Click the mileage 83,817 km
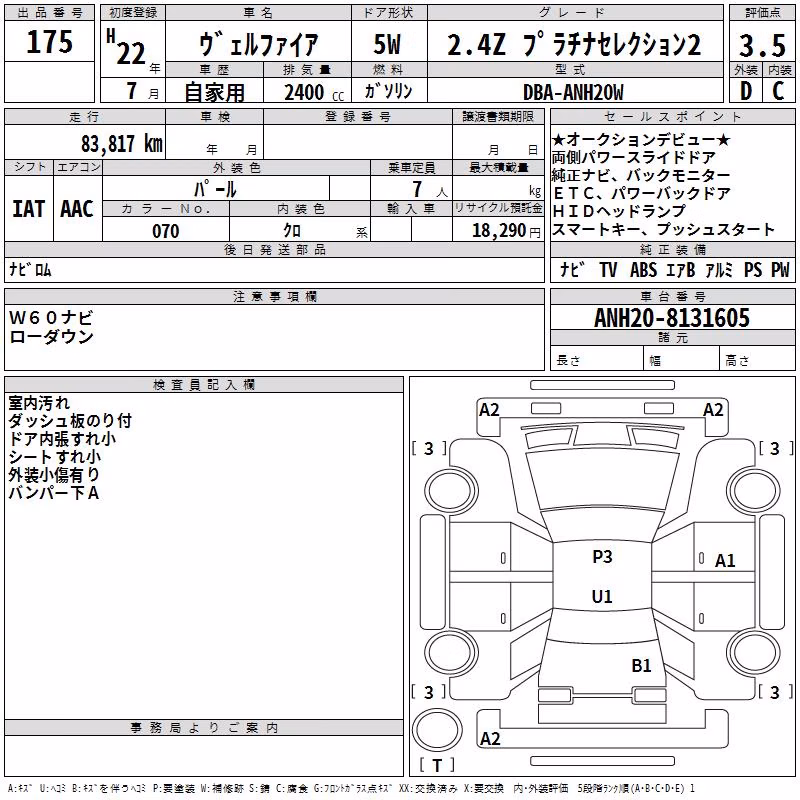800x800 pixels. tap(122, 144)
